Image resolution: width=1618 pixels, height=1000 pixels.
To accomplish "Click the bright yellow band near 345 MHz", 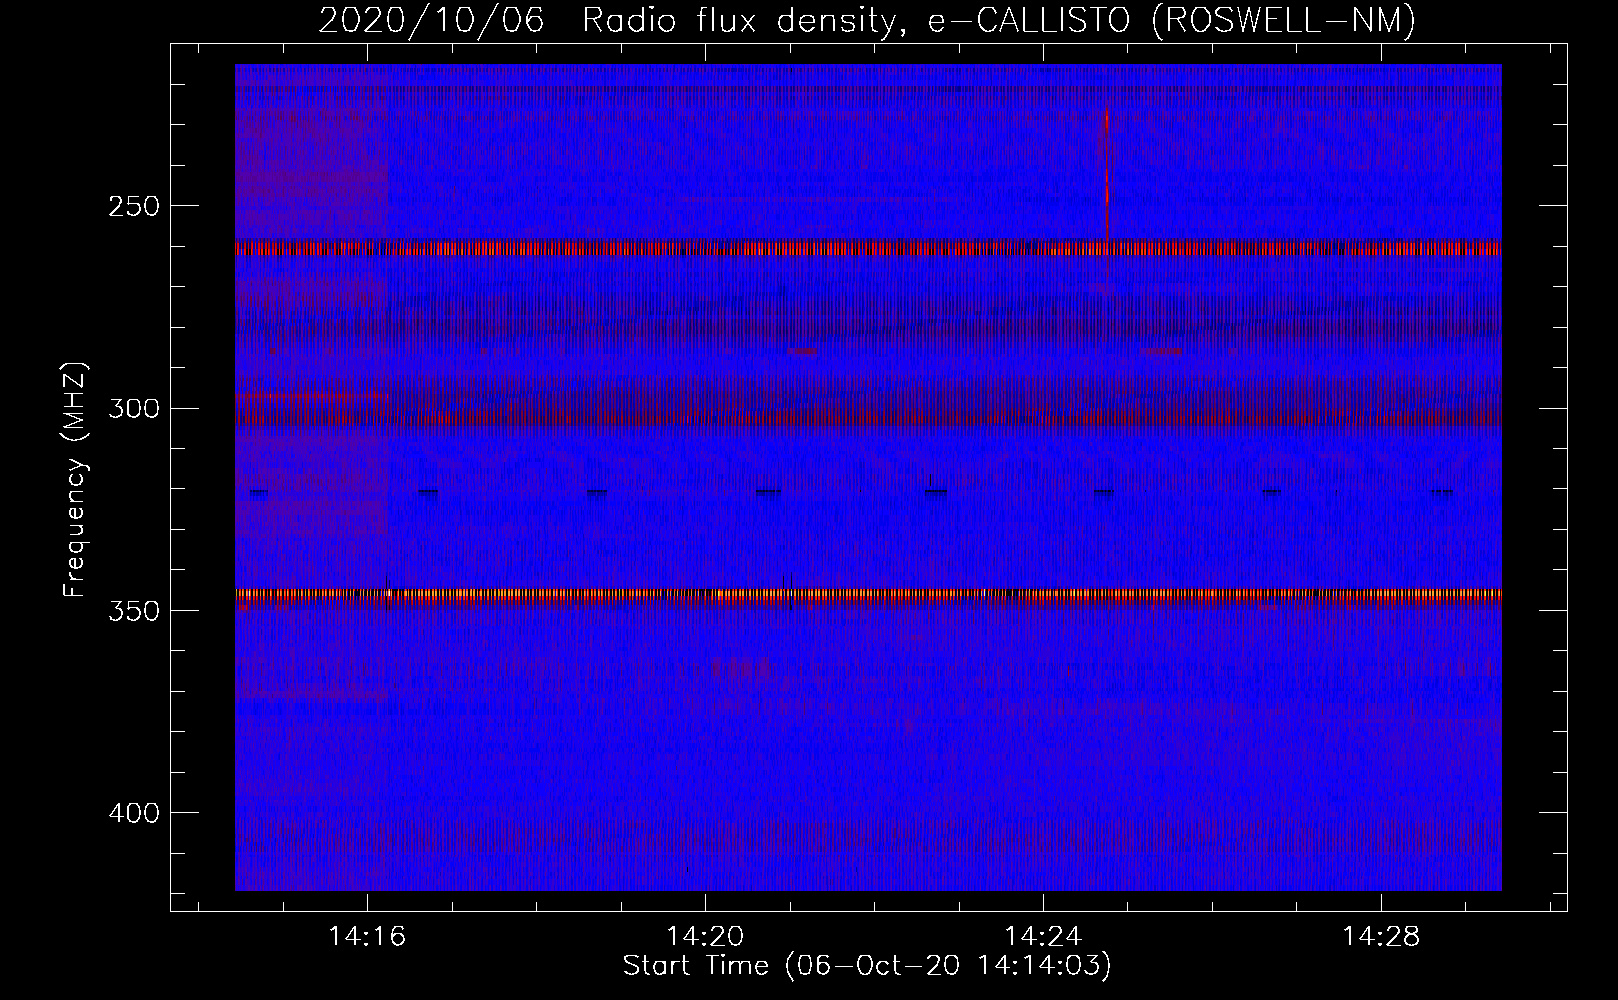I will coord(868,594).
